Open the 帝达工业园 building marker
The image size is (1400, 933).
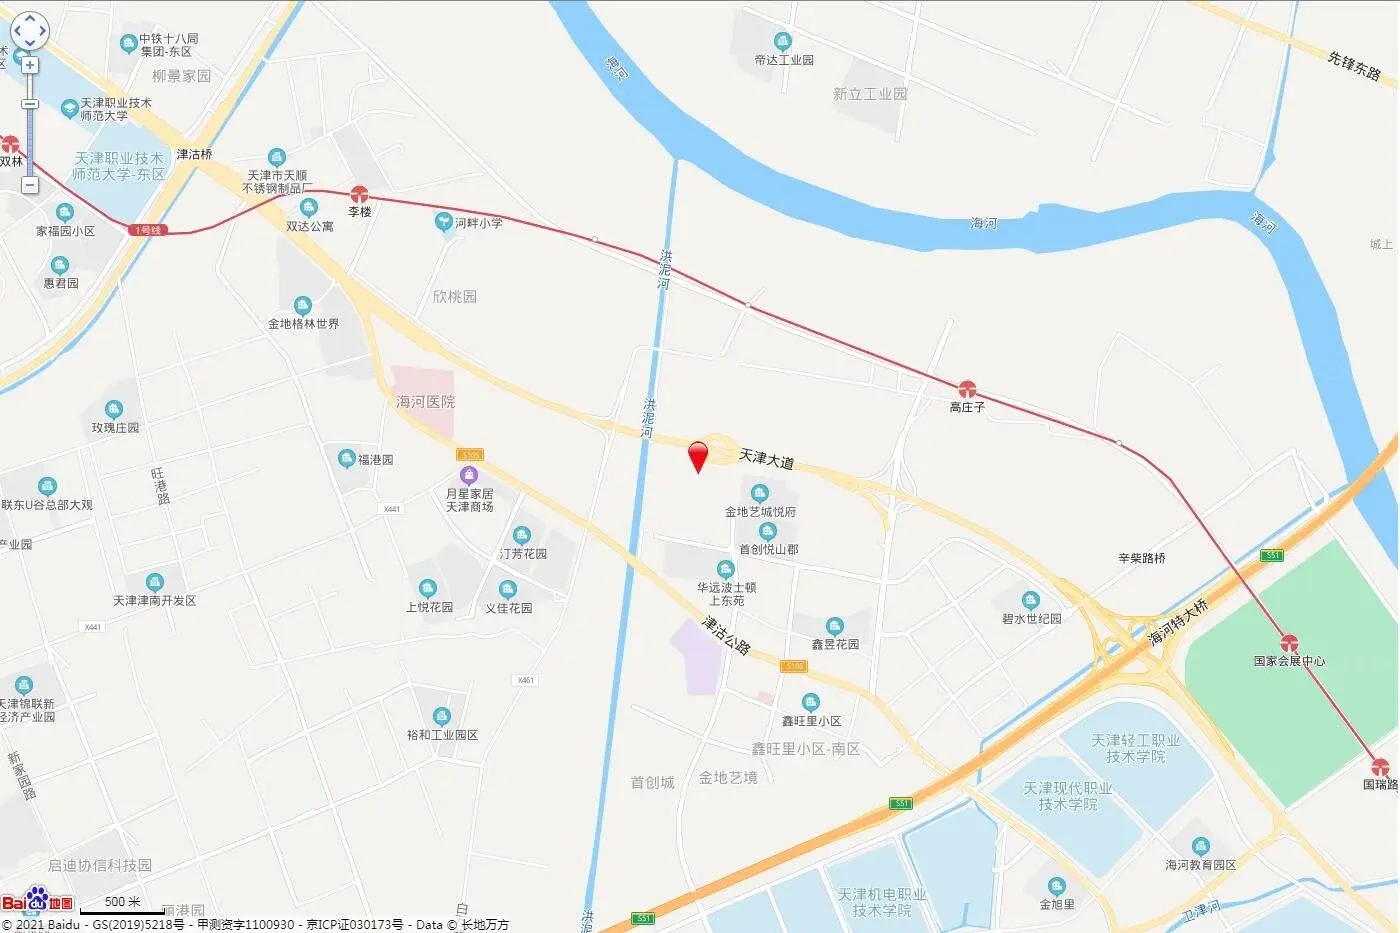pyautogui.click(x=783, y=41)
